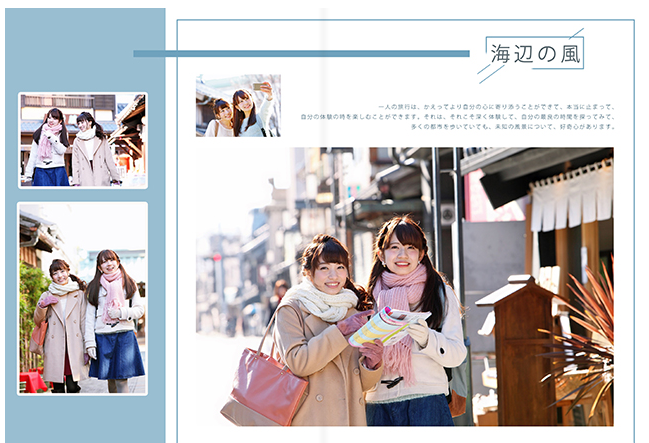
Task: Click the Japanese paragraph text block
Action: pyautogui.click(x=460, y=116)
